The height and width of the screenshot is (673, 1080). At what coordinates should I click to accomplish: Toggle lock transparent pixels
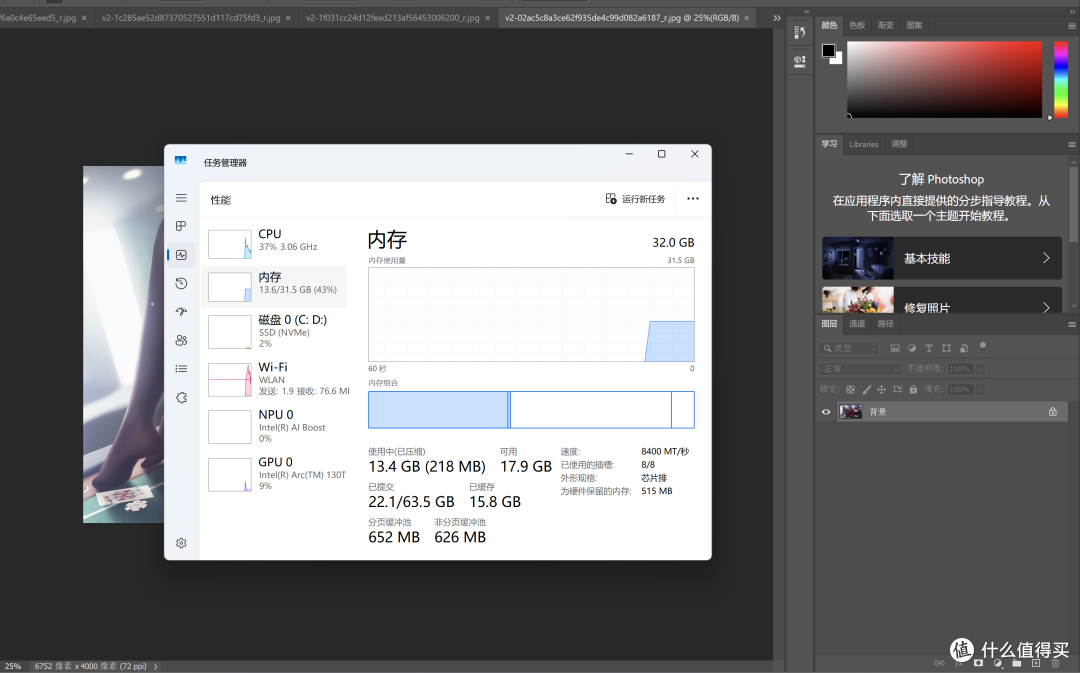851,389
